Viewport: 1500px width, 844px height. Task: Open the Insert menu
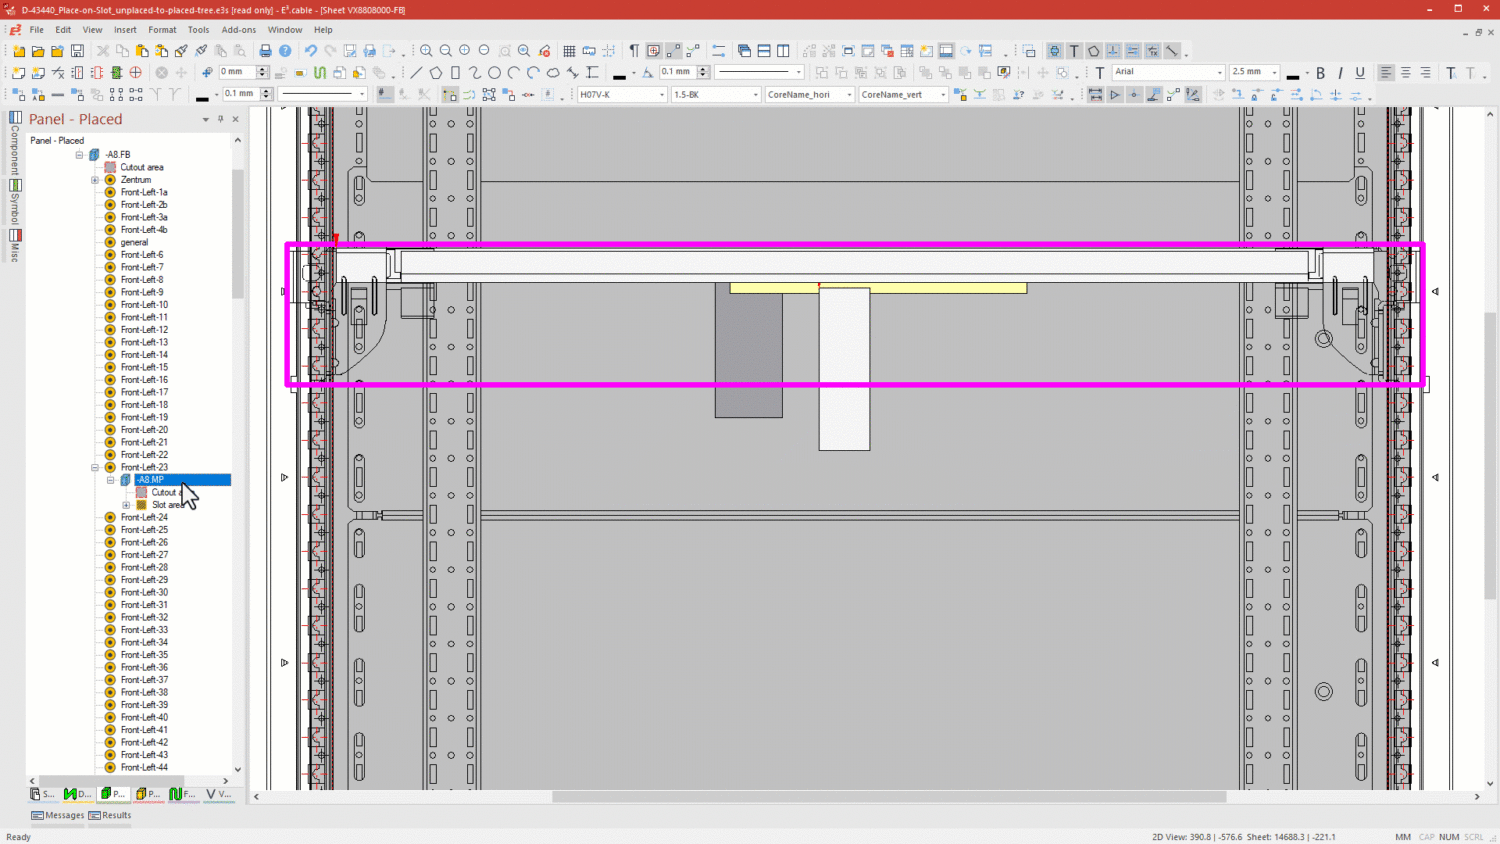click(125, 30)
